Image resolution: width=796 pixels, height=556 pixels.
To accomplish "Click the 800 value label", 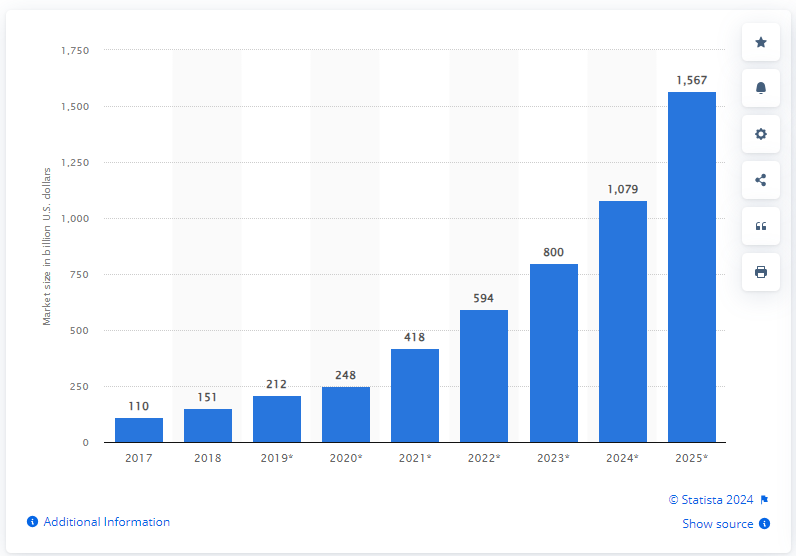I will click(x=553, y=252).
